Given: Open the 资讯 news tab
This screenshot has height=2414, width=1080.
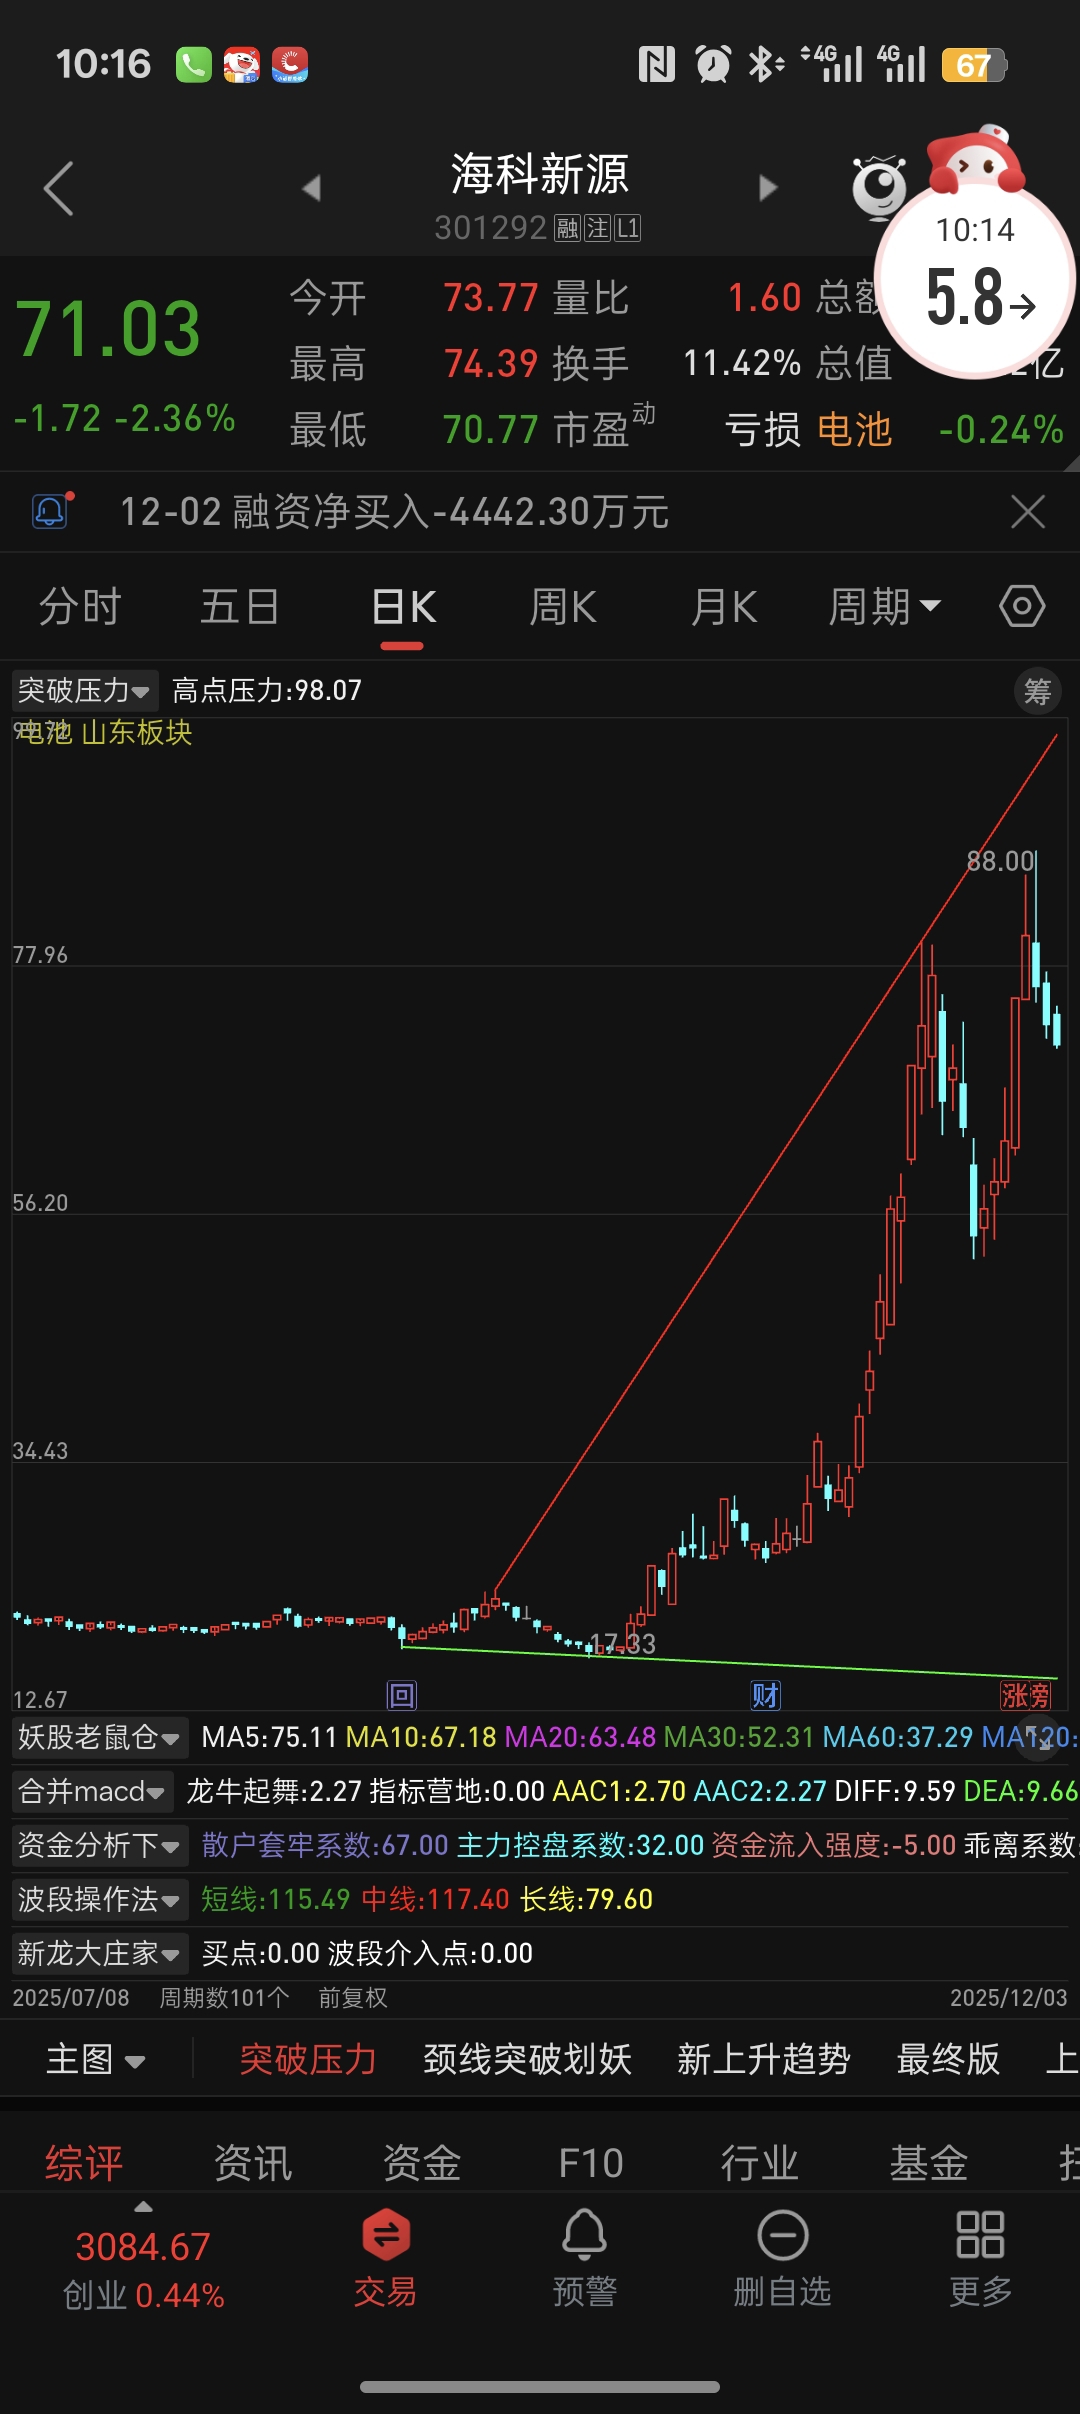Looking at the screenshot, I should (253, 2163).
